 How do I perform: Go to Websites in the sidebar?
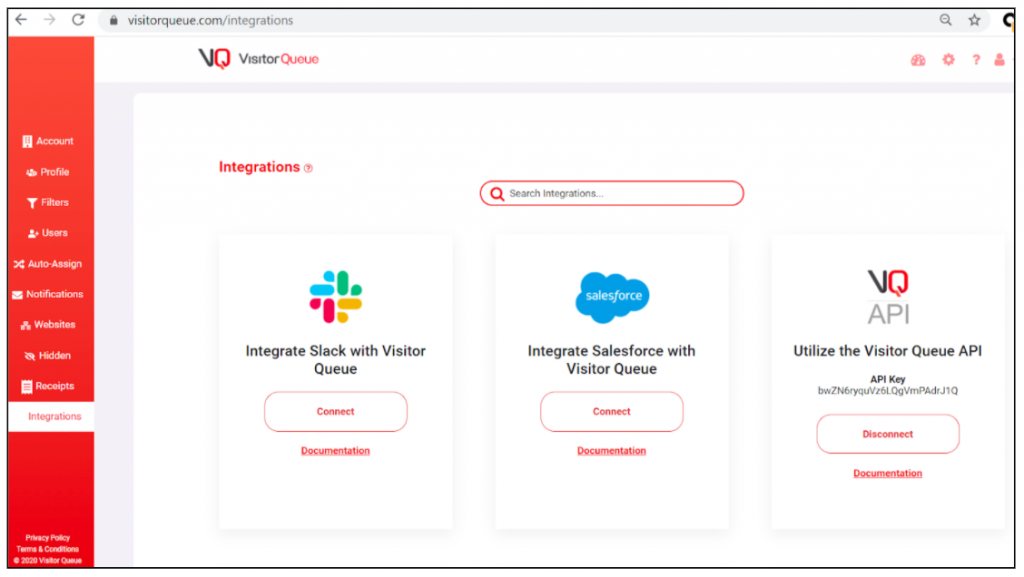pos(48,324)
